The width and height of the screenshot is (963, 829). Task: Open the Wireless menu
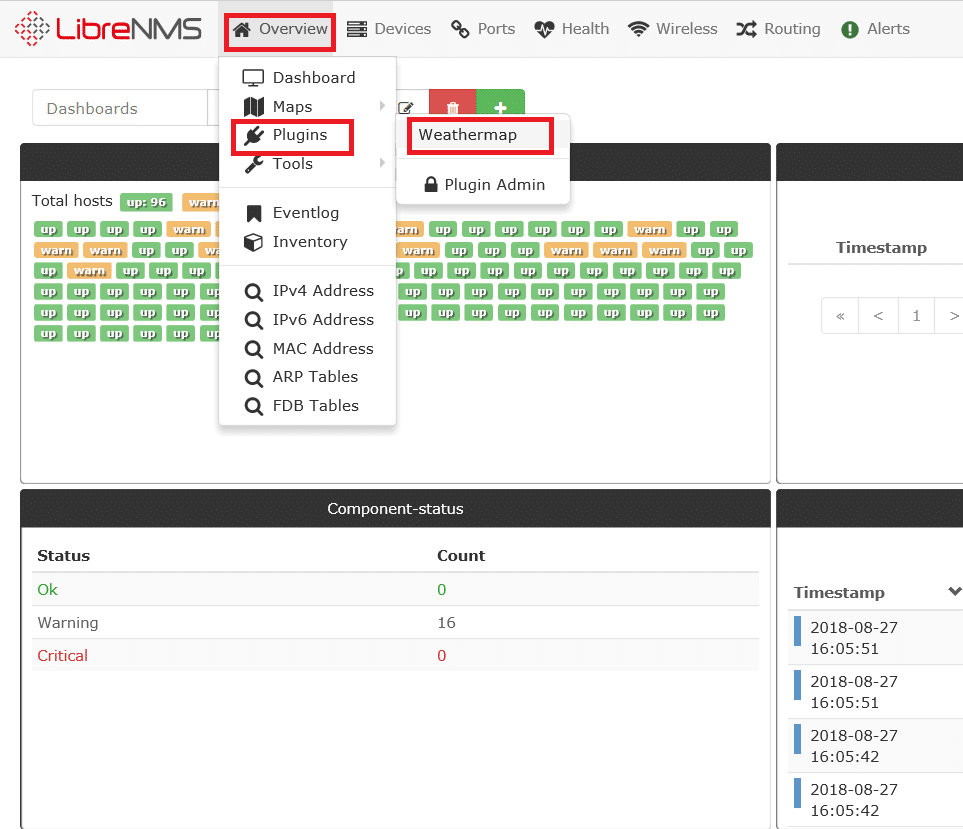(x=673, y=29)
